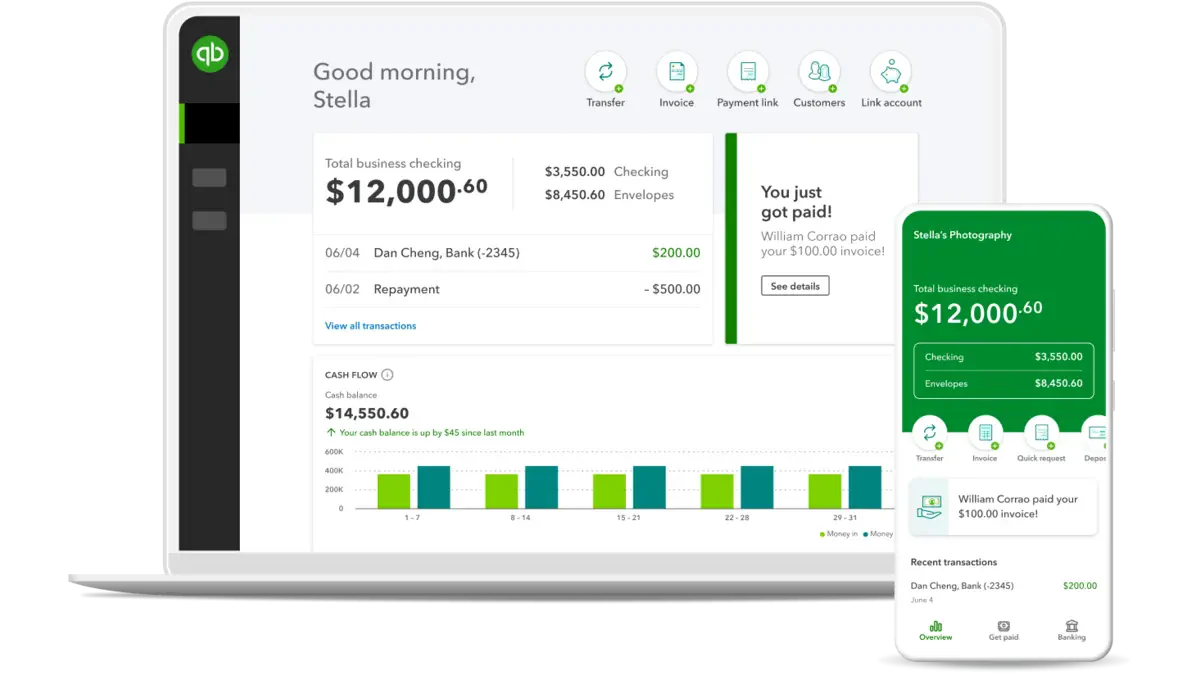
Task: Click the 1 - 7 money in bar
Action: point(394,491)
